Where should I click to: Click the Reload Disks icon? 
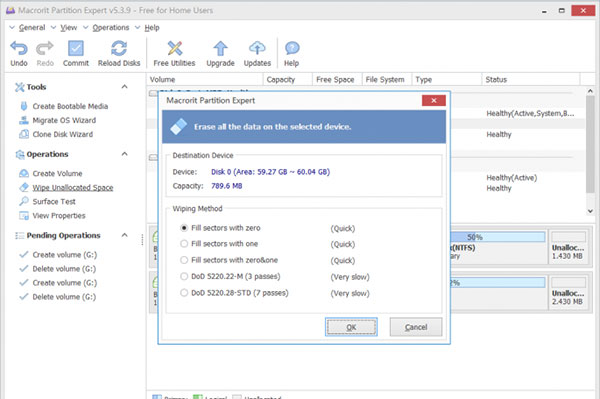click(x=119, y=49)
